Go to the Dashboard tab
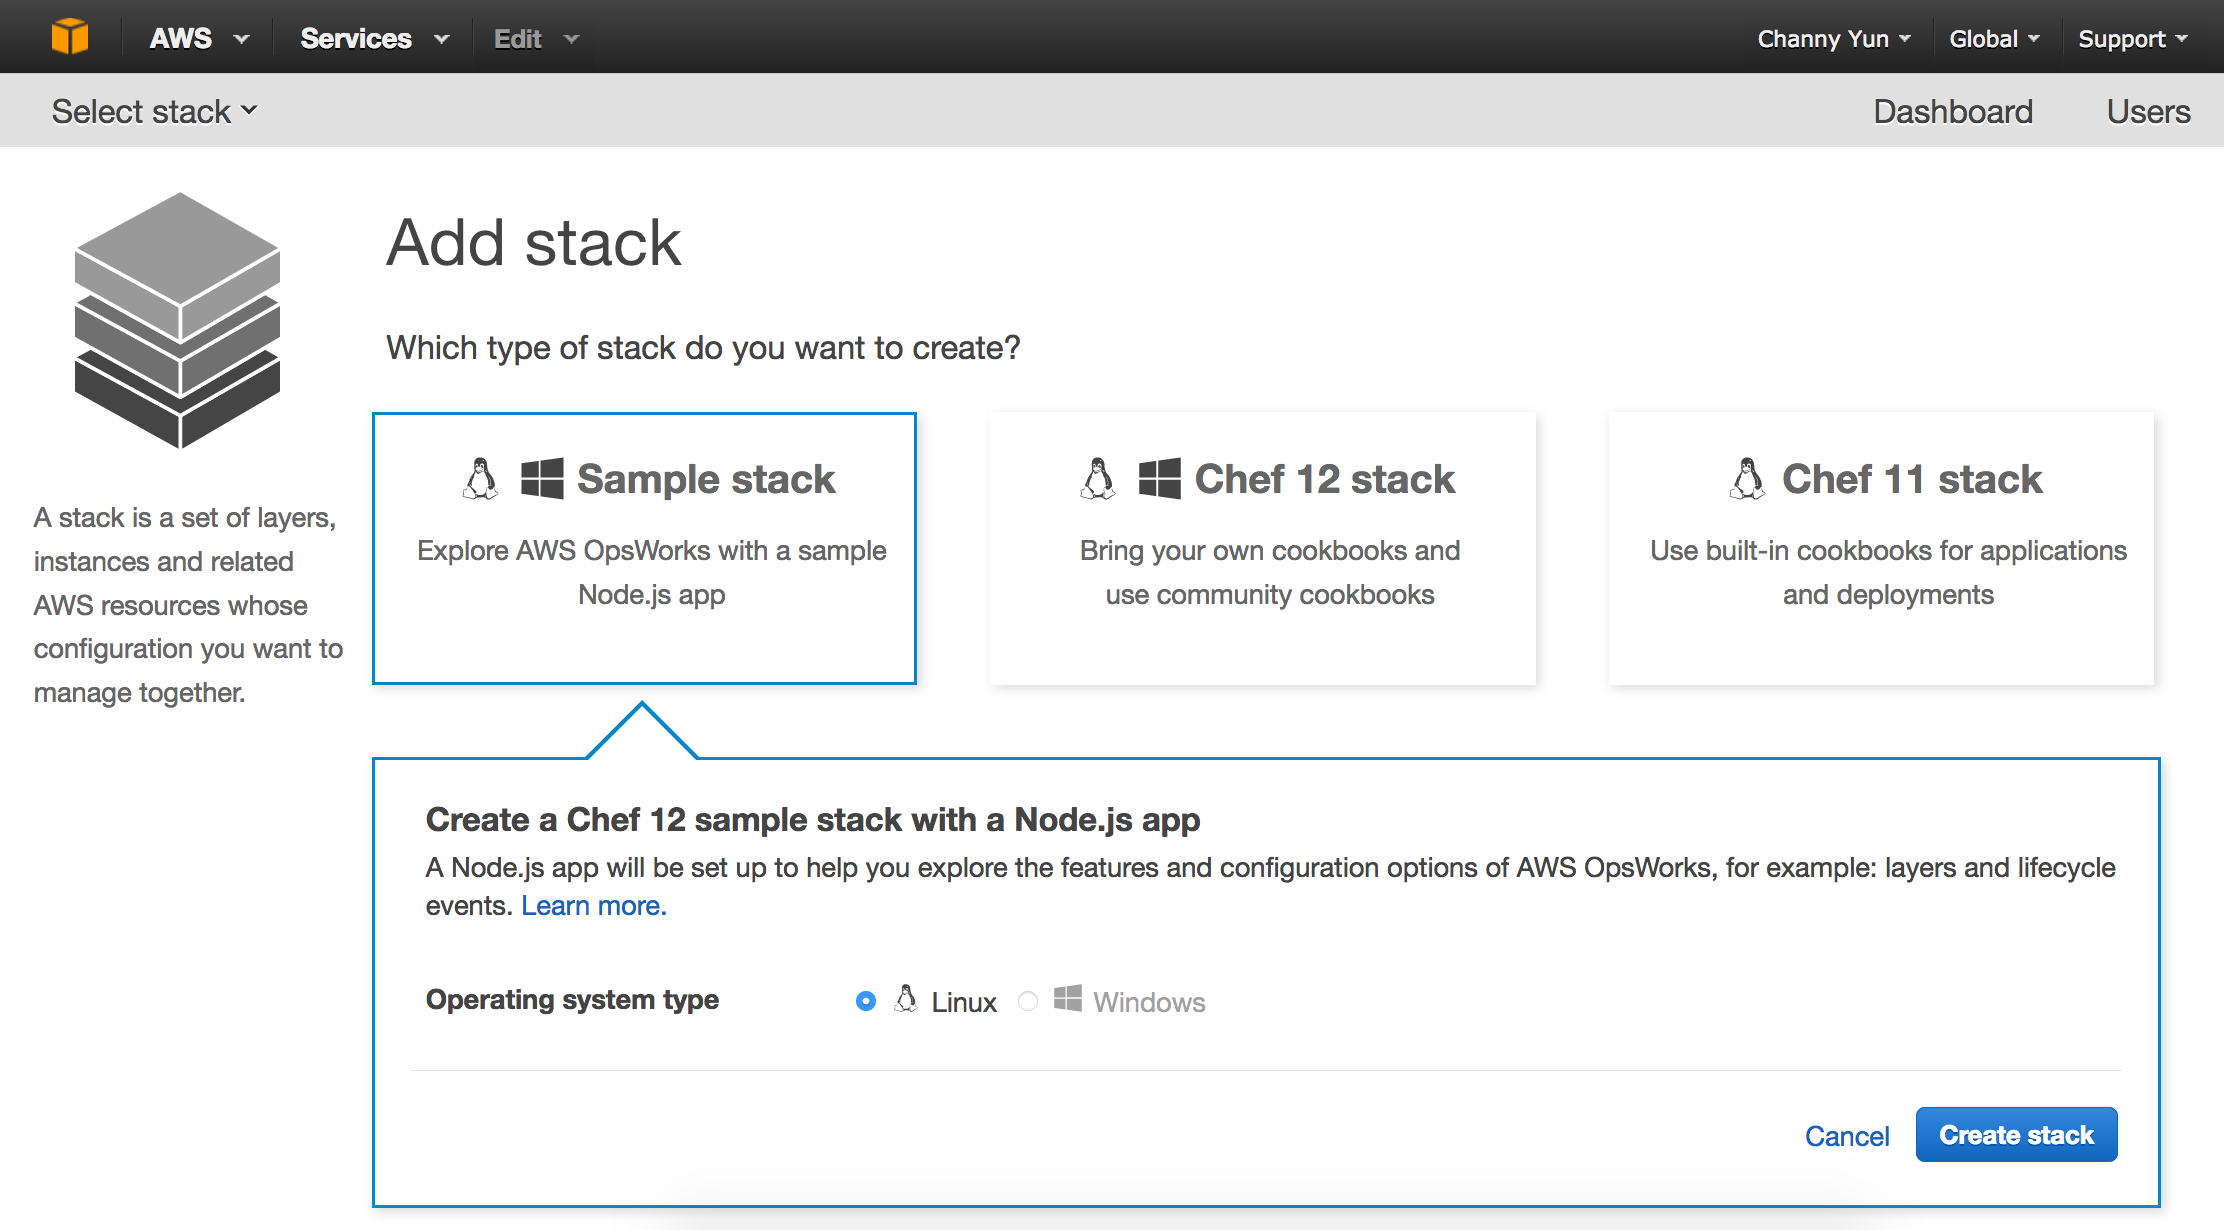Screen dimensions: 2224x1230 pyautogui.click(x=1953, y=111)
